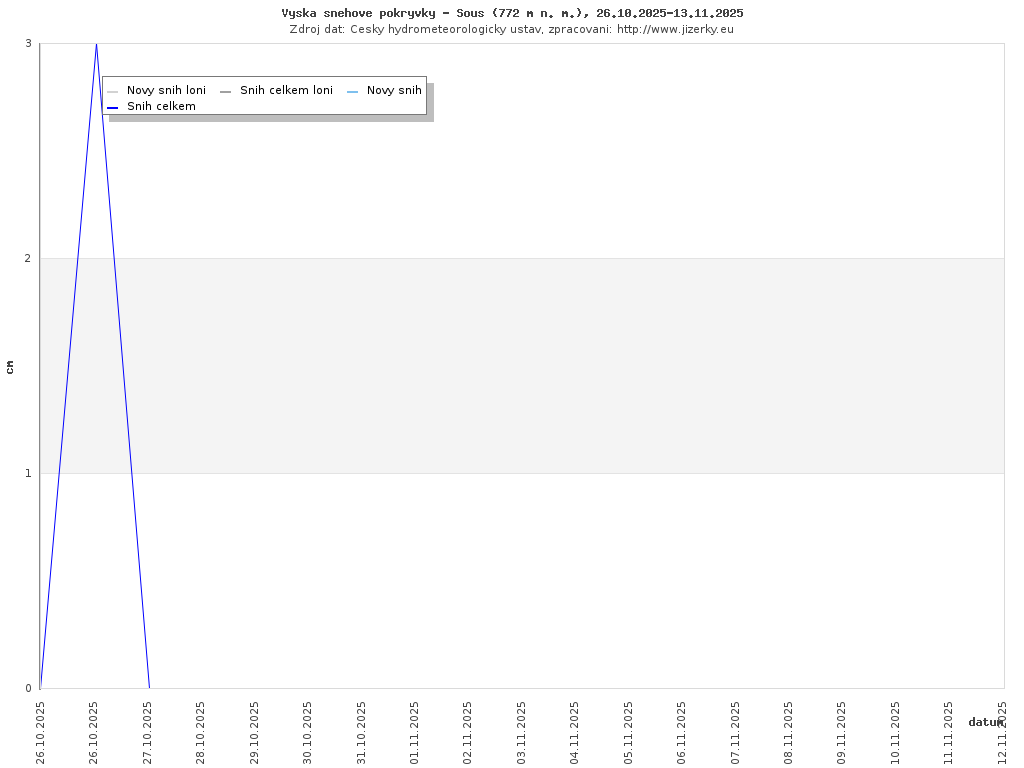Click the peak of the blue snow line
Screen dimensions: 1024x768
coord(96,45)
